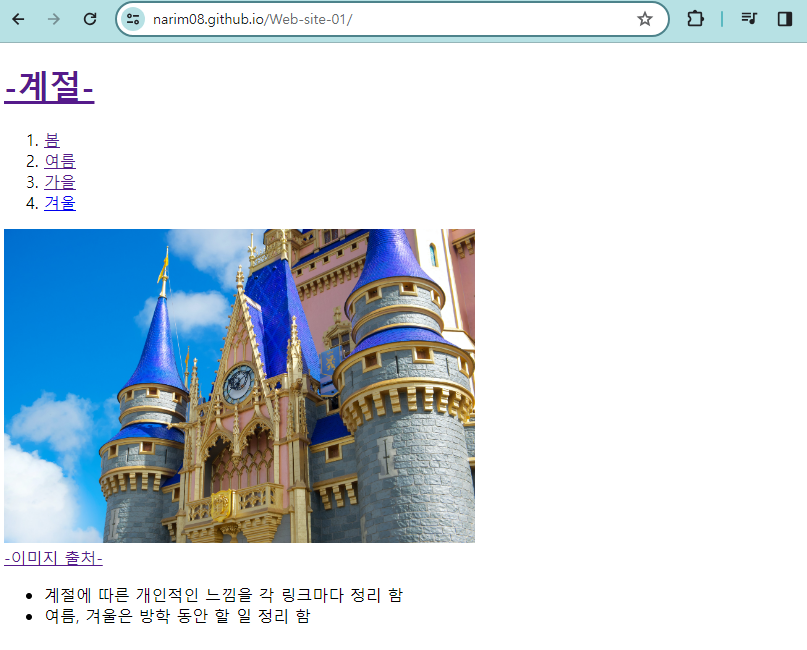Viewport: 807px width, 650px height.
Task: Open the 겨울 link
Action: pyautogui.click(x=60, y=203)
